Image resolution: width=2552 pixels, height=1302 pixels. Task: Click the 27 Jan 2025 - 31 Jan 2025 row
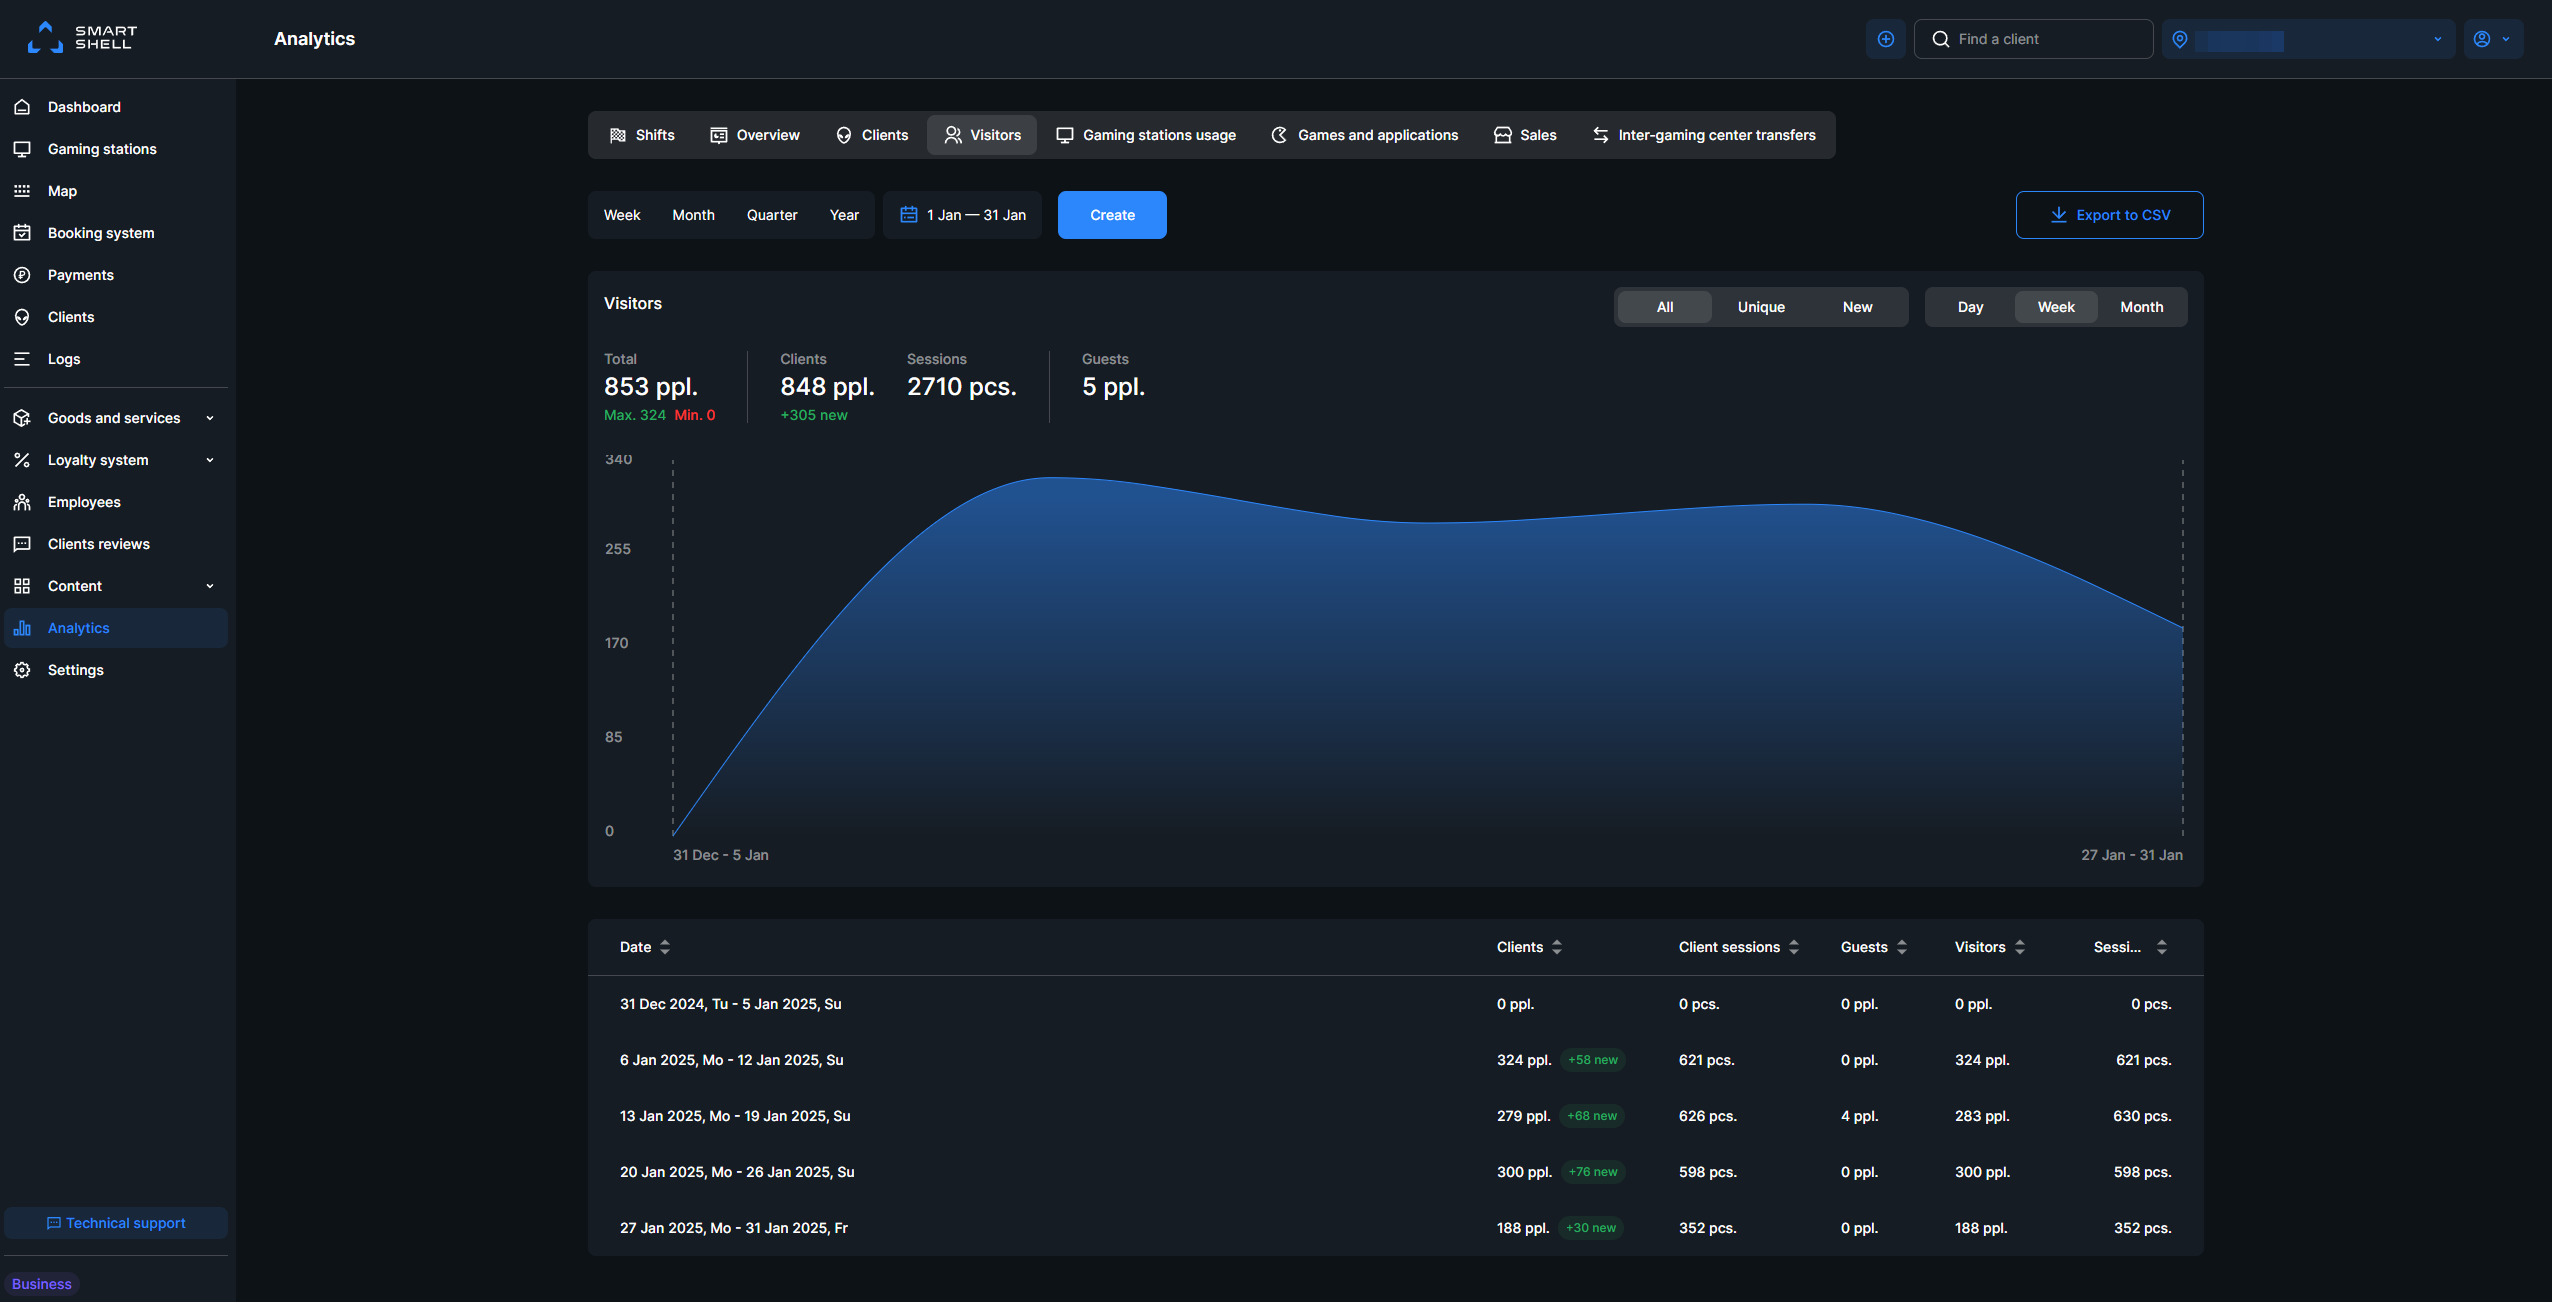[x=1395, y=1228]
